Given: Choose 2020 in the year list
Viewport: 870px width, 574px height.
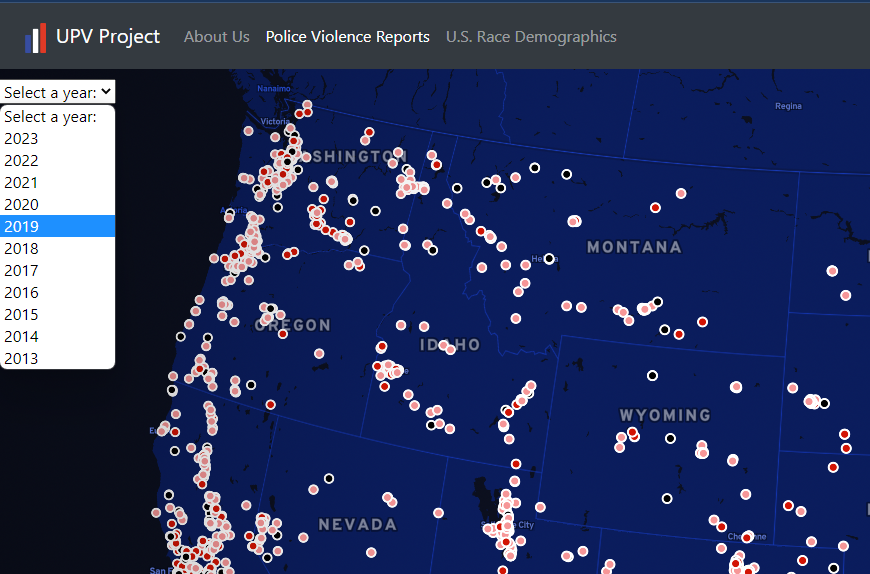Looking at the screenshot, I should pyautogui.click(x=58, y=205).
